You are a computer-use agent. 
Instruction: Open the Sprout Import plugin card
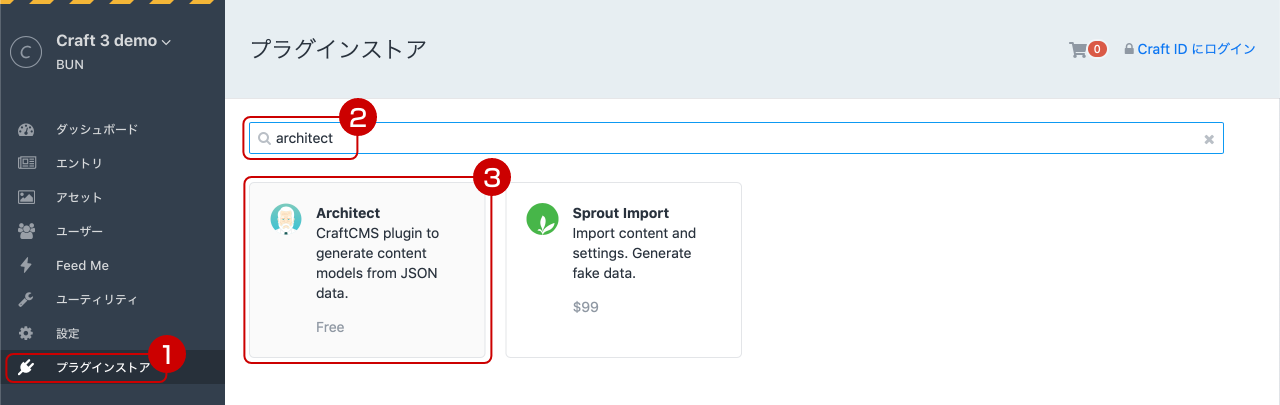tap(623, 270)
